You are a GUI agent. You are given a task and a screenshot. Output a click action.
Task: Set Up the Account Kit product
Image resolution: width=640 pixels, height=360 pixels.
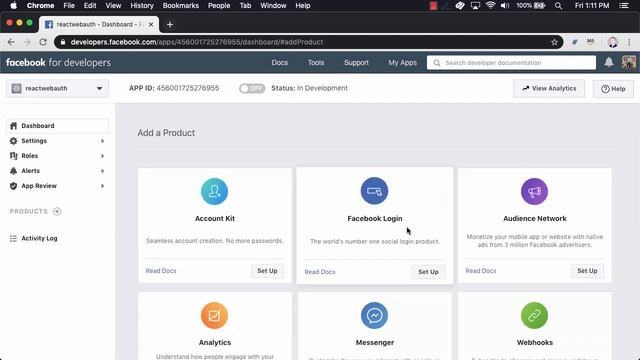pos(267,271)
